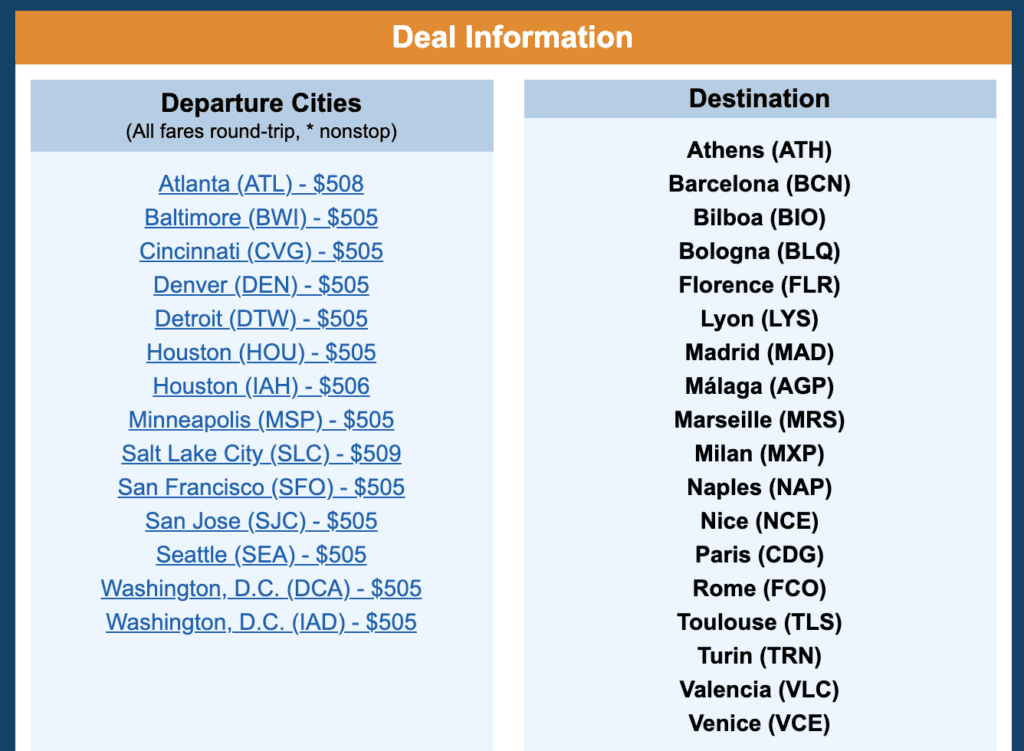Select the San Jose (SJC) $505 link

[261, 521]
